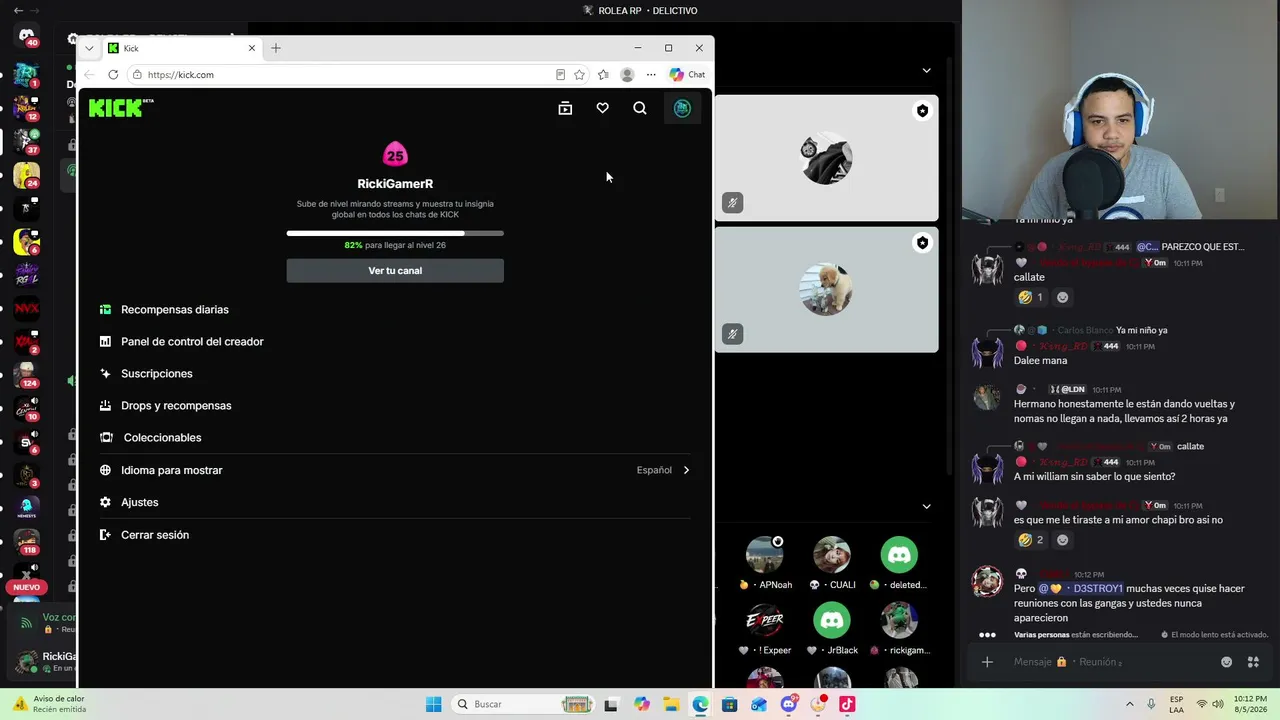Open Kick search with the magnifier icon
The width and height of the screenshot is (1280, 720).
coord(640,108)
